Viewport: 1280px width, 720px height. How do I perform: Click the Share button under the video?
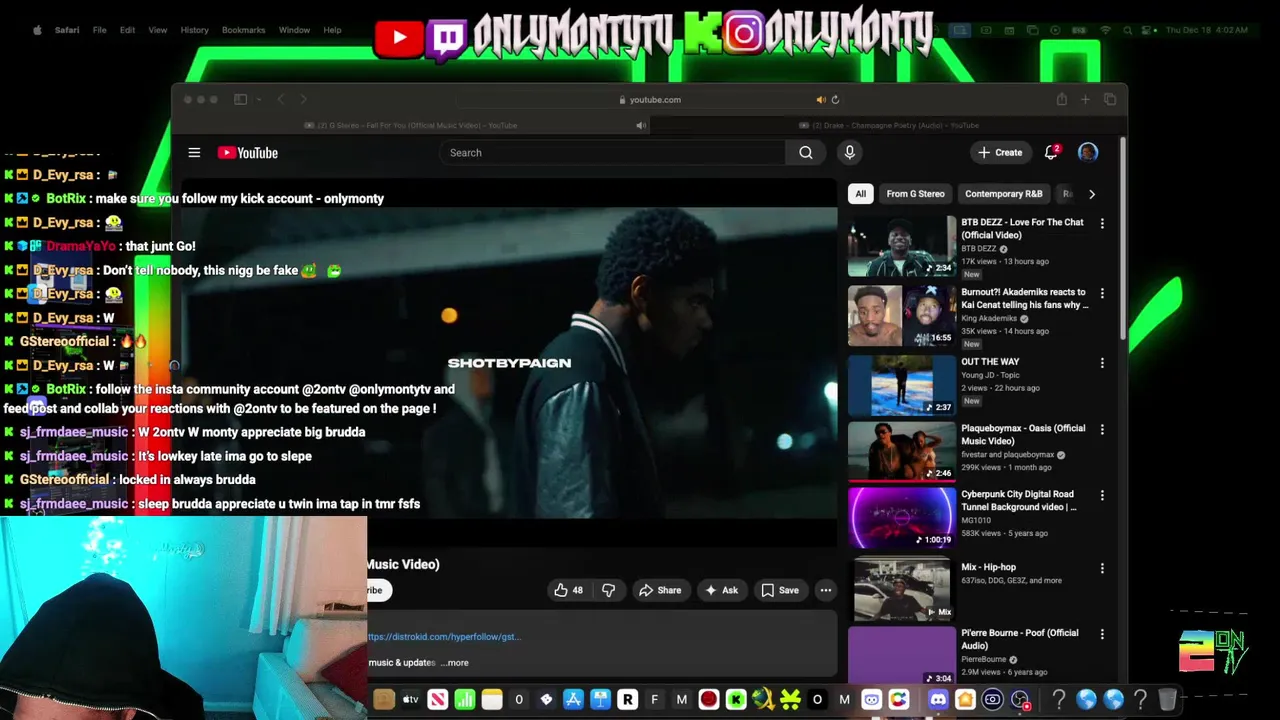coord(660,590)
